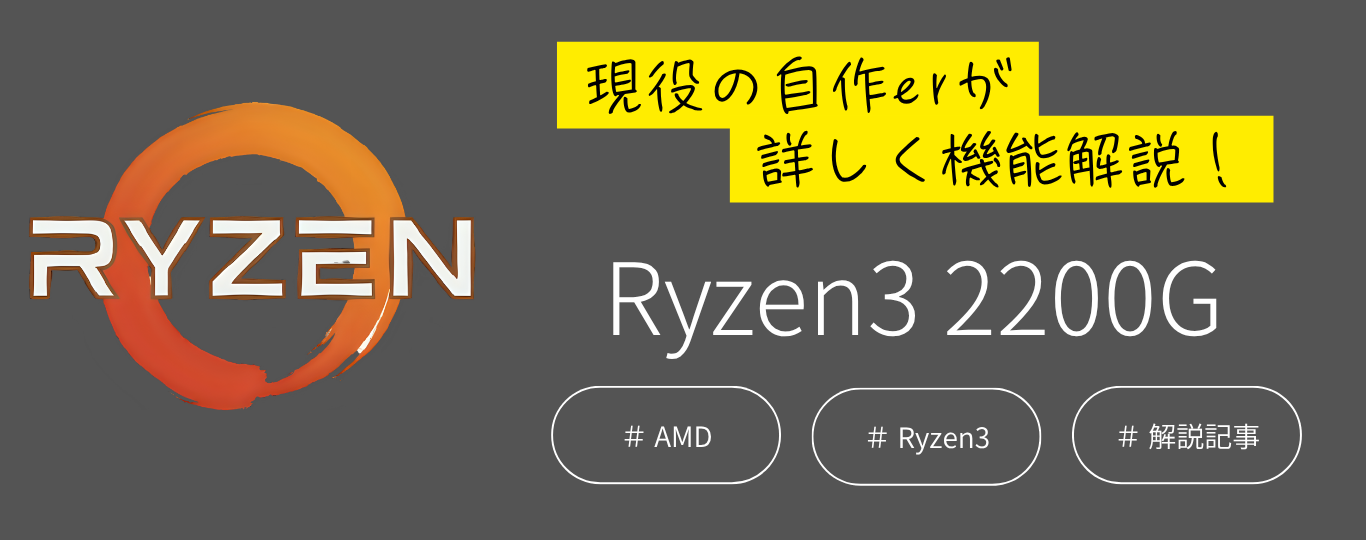Open the # AMD tag pill

[x=666, y=435]
